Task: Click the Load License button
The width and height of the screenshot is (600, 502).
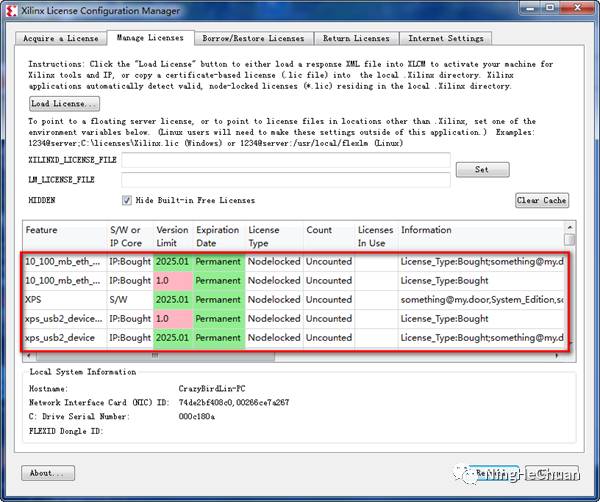Action: [x=64, y=104]
